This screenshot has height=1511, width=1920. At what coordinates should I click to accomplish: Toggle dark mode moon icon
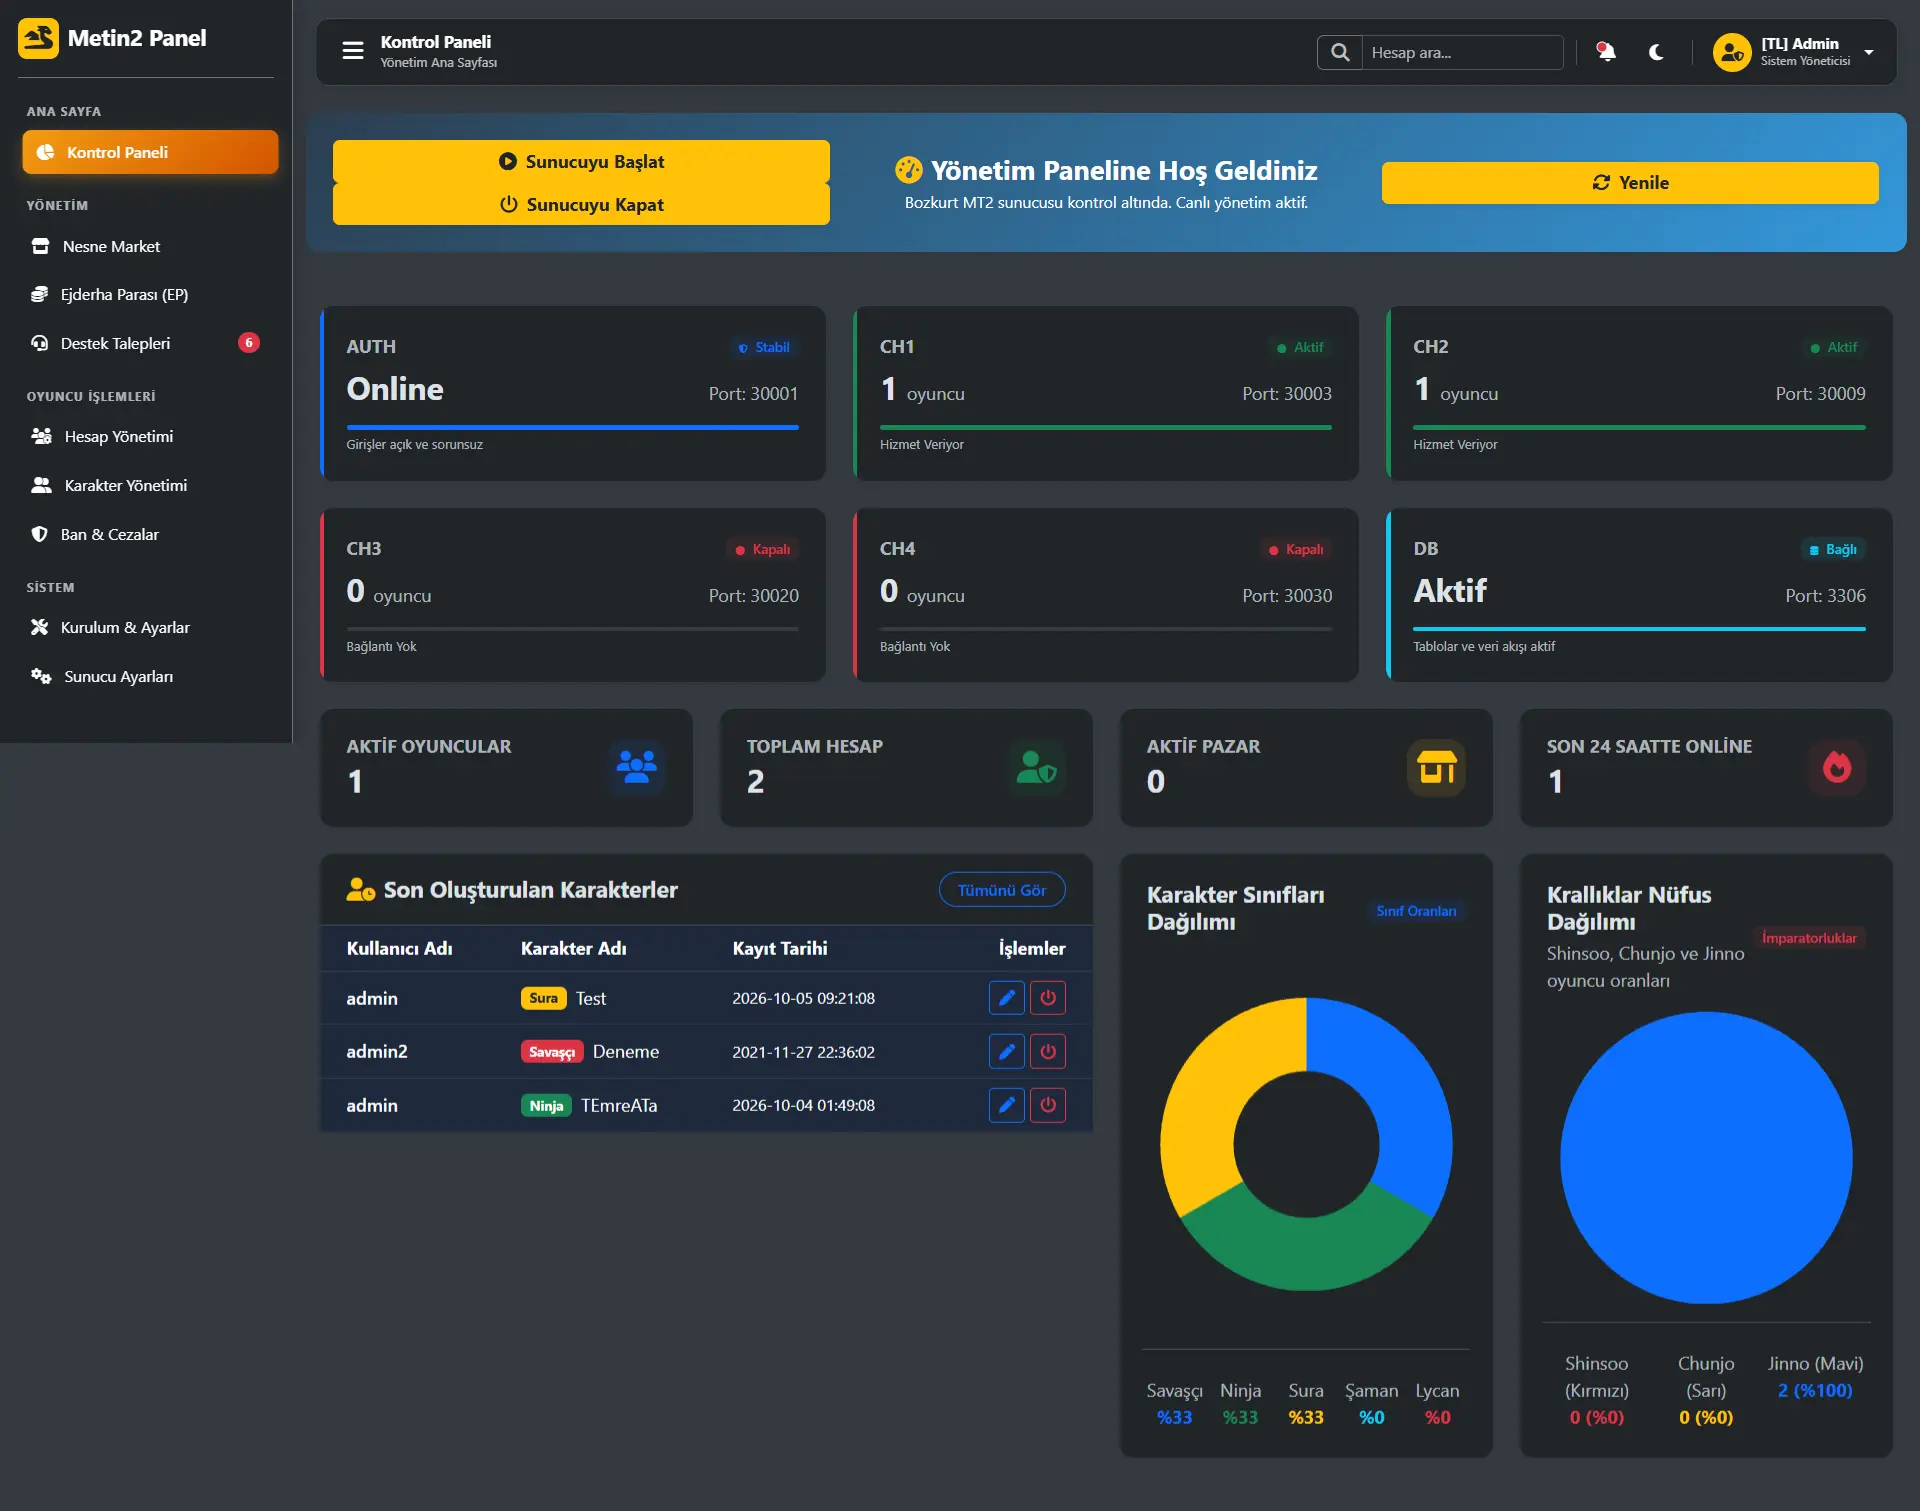tap(1656, 52)
